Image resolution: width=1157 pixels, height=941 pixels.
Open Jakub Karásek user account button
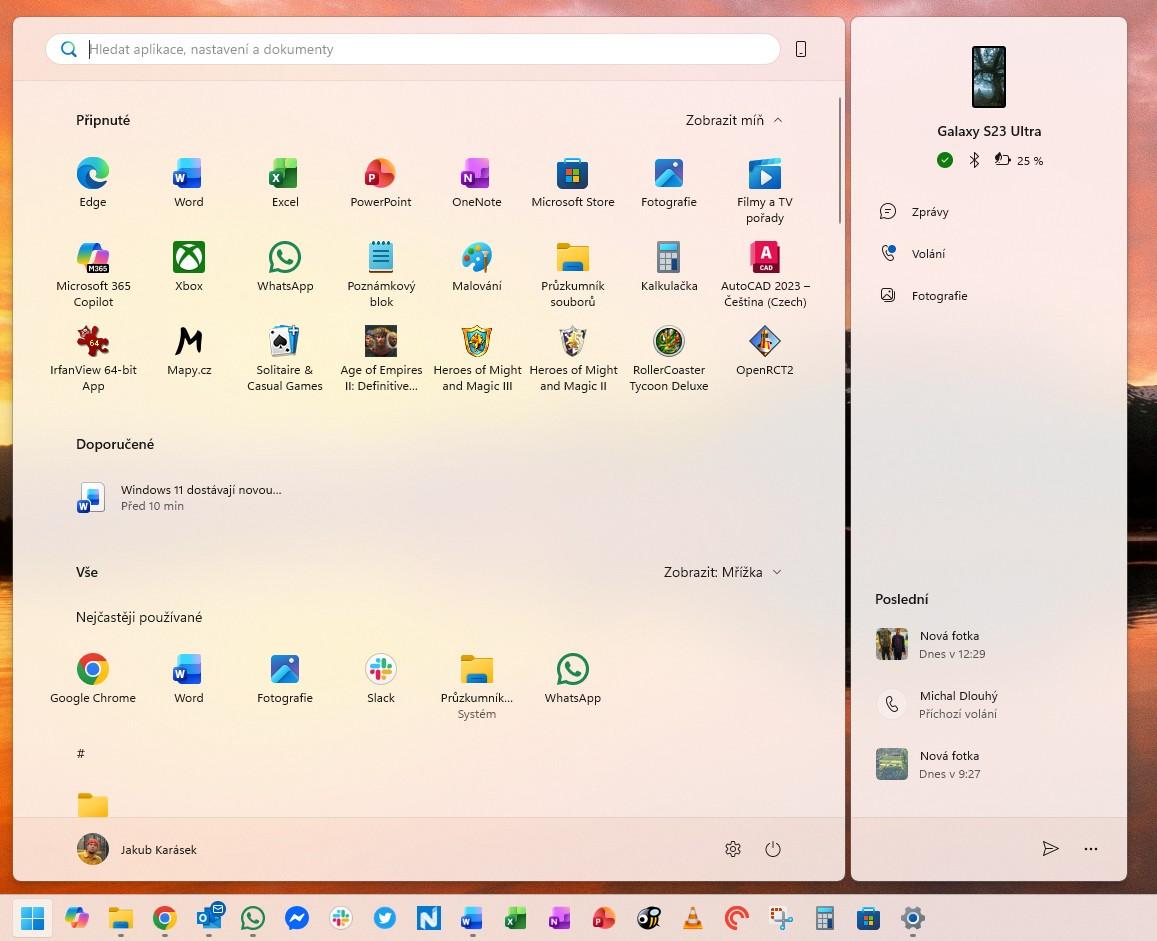[x=137, y=849]
